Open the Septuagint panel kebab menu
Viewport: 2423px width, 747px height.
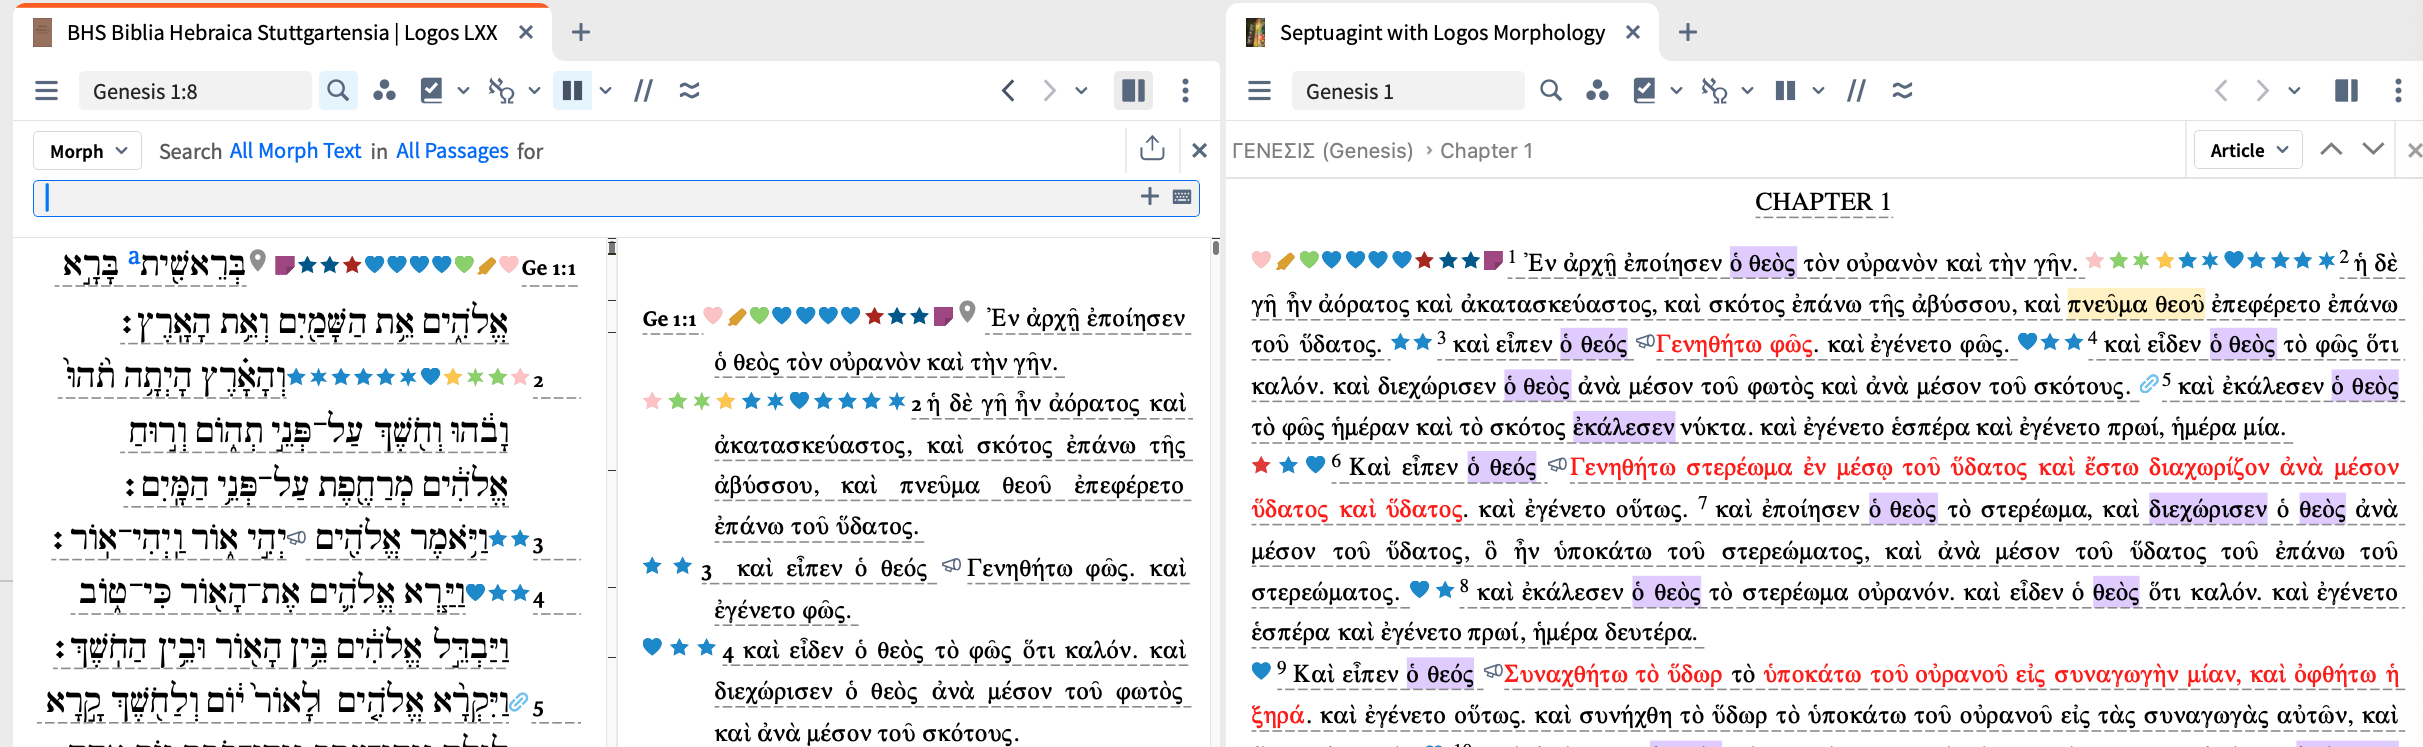point(2398,91)
